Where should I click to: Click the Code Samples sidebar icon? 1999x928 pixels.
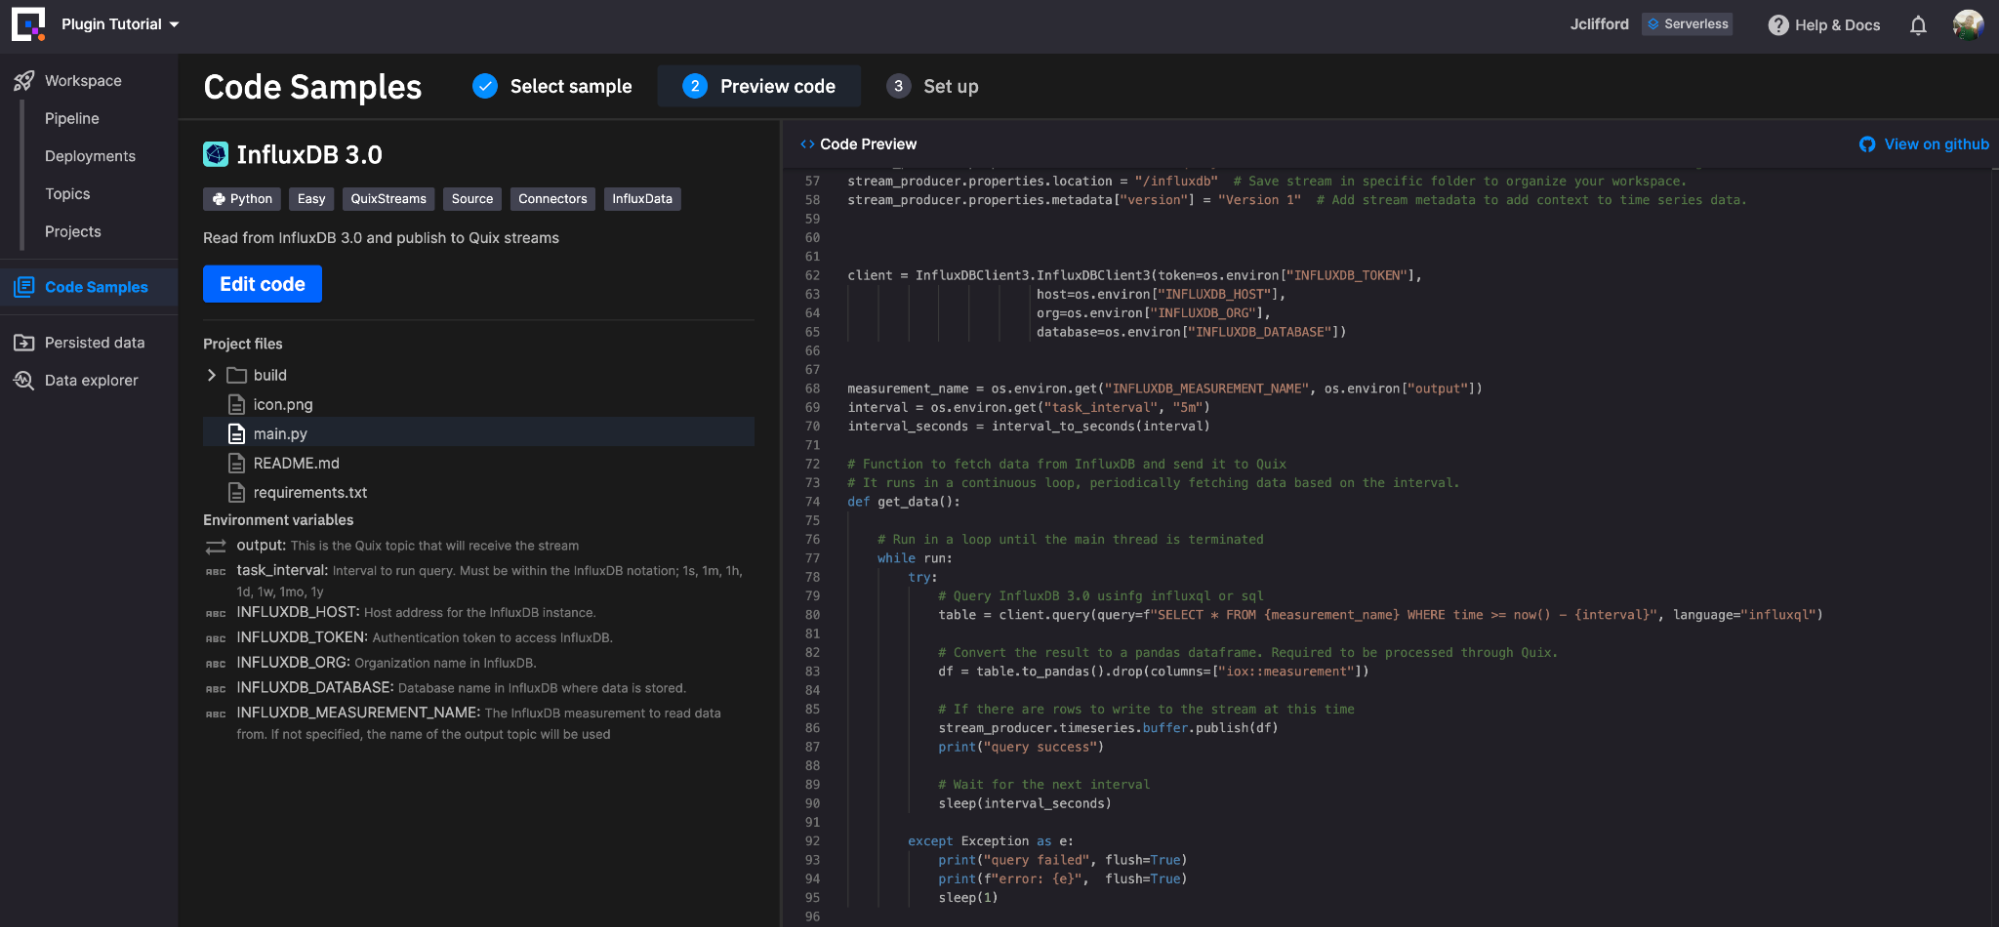[24, 287]
